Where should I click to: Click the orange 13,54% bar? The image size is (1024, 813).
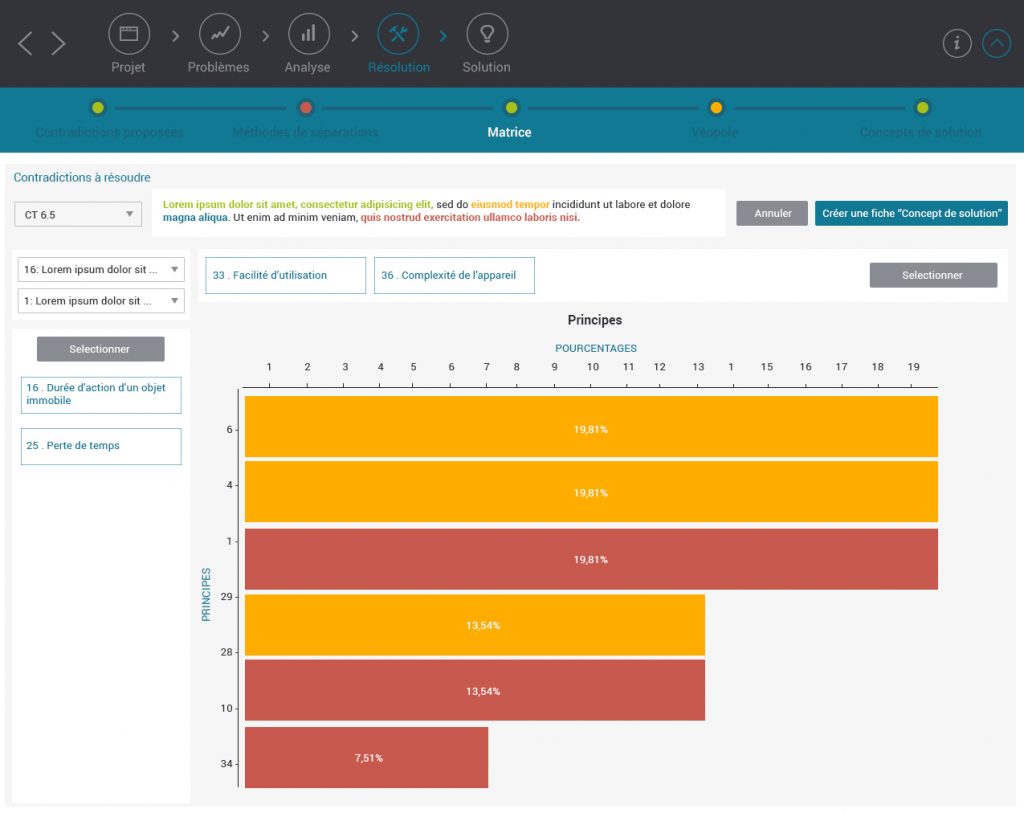tap(475, 625)
